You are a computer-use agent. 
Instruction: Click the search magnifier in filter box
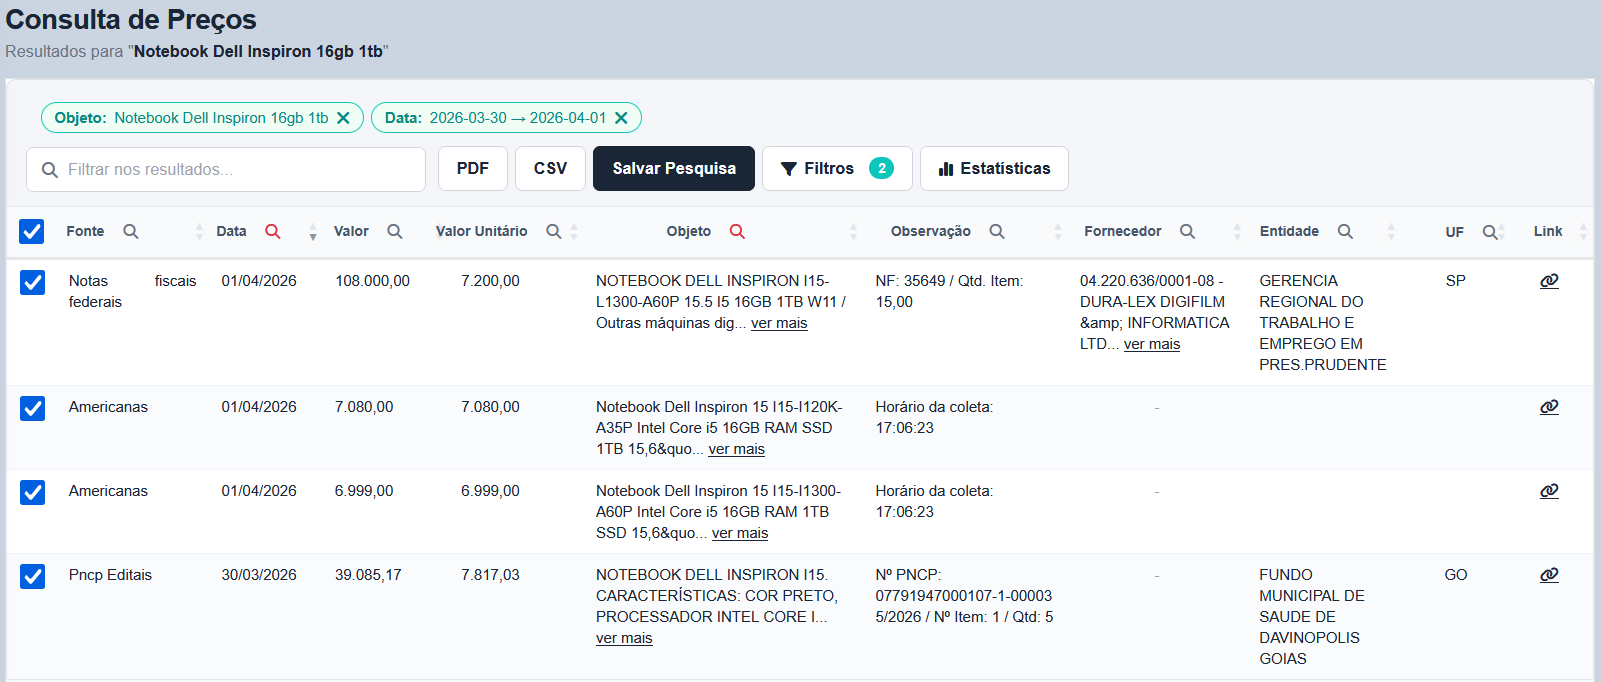[50, 170]
